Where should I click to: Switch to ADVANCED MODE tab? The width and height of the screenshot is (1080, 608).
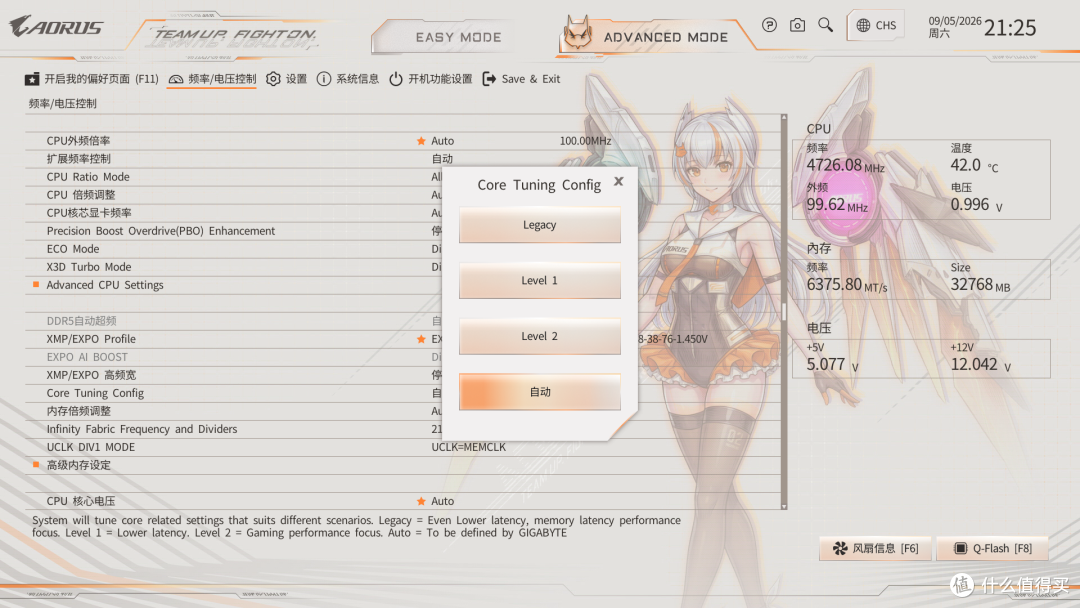pyautogui.click(x=665, y=37)
